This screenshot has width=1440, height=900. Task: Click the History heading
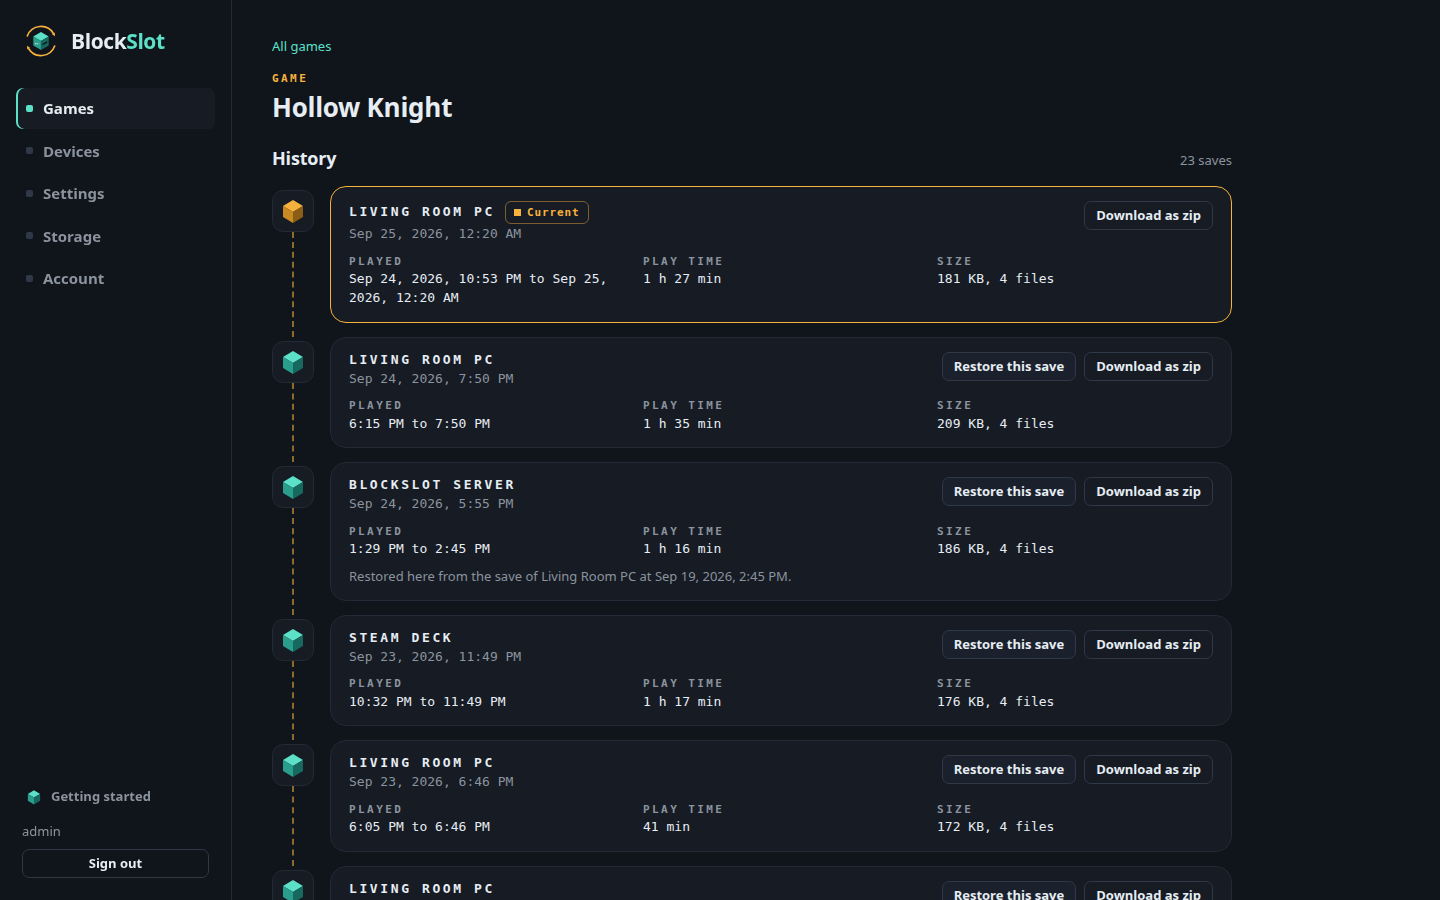tap(304, 159)
